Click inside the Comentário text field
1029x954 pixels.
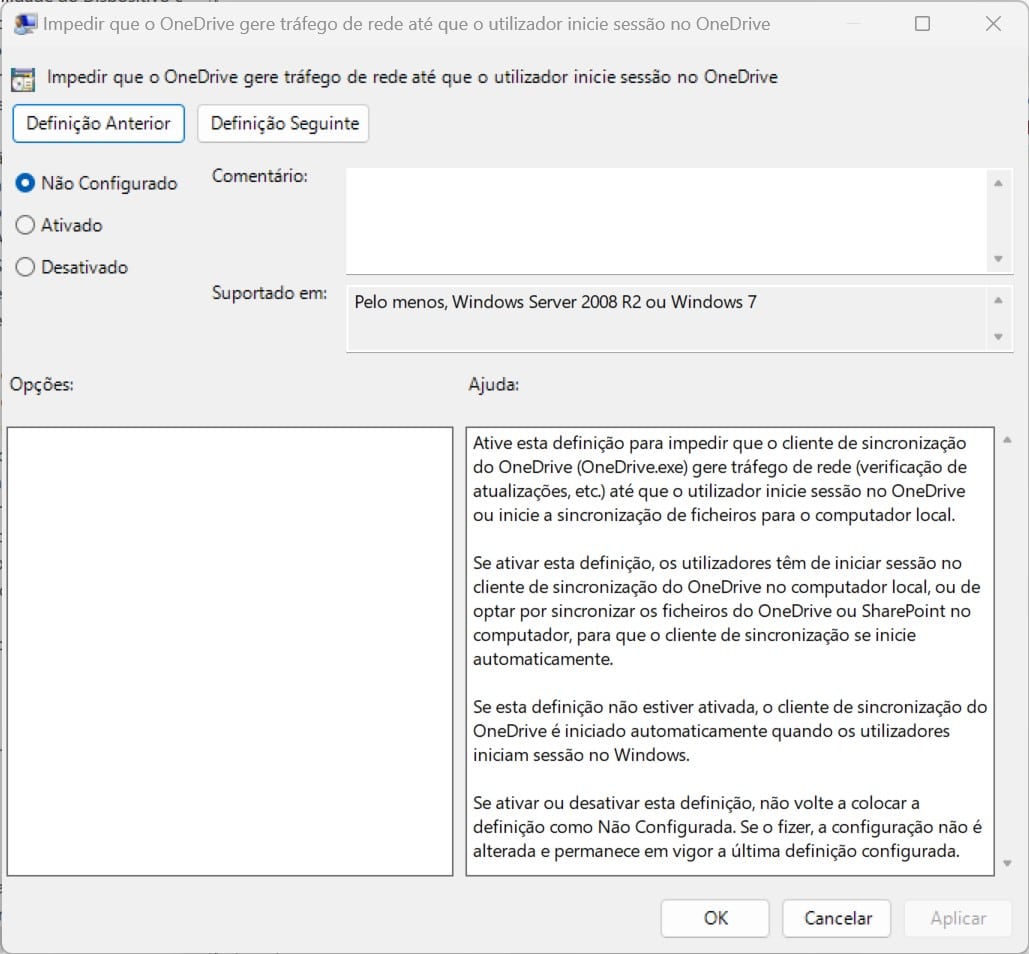[665, 220]
